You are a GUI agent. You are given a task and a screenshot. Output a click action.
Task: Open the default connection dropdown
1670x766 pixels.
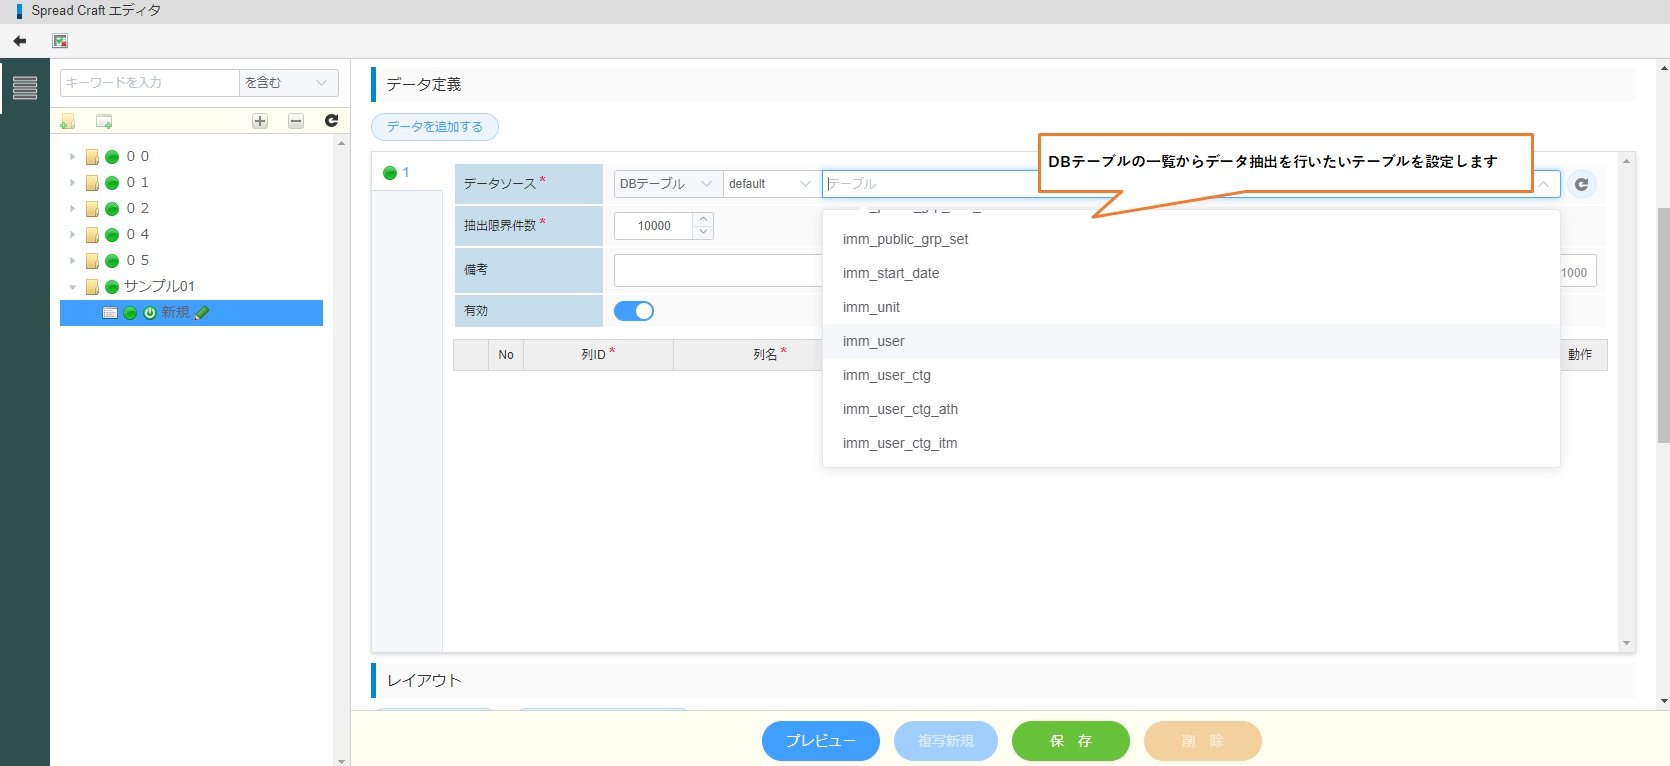(769, 184)
